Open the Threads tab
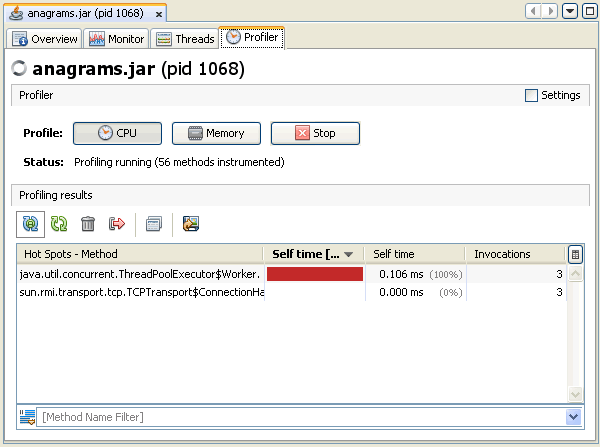600x447 pixels. tap(186, 39)
